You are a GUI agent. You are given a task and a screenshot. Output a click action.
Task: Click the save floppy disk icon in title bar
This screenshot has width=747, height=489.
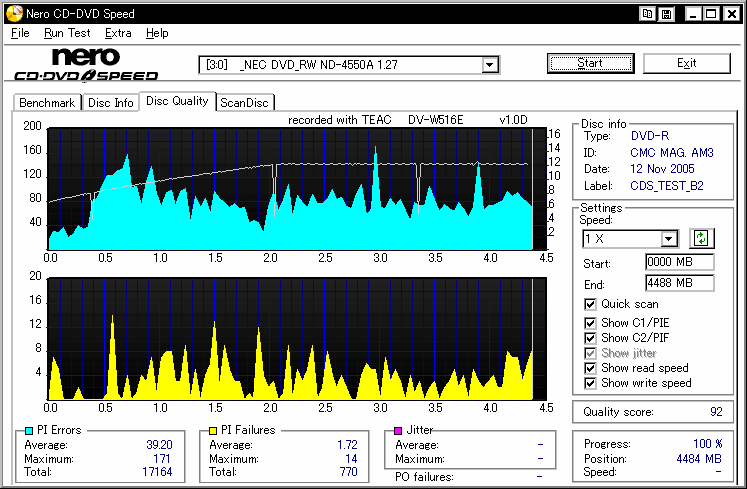(666, 14)
